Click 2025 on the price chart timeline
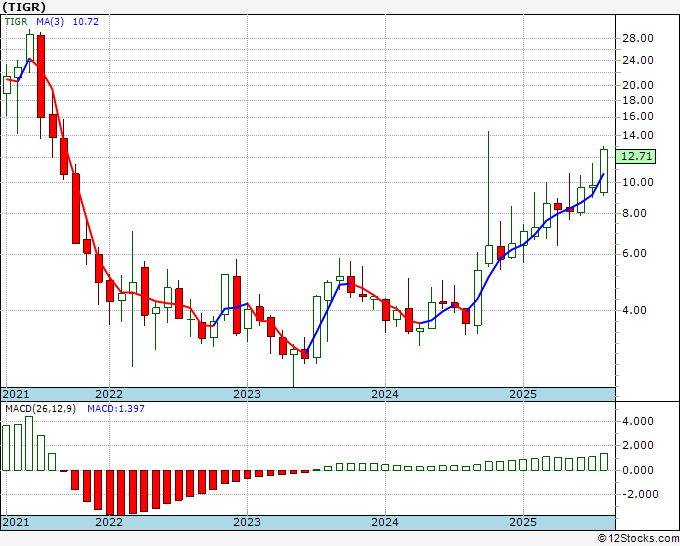 523,394
